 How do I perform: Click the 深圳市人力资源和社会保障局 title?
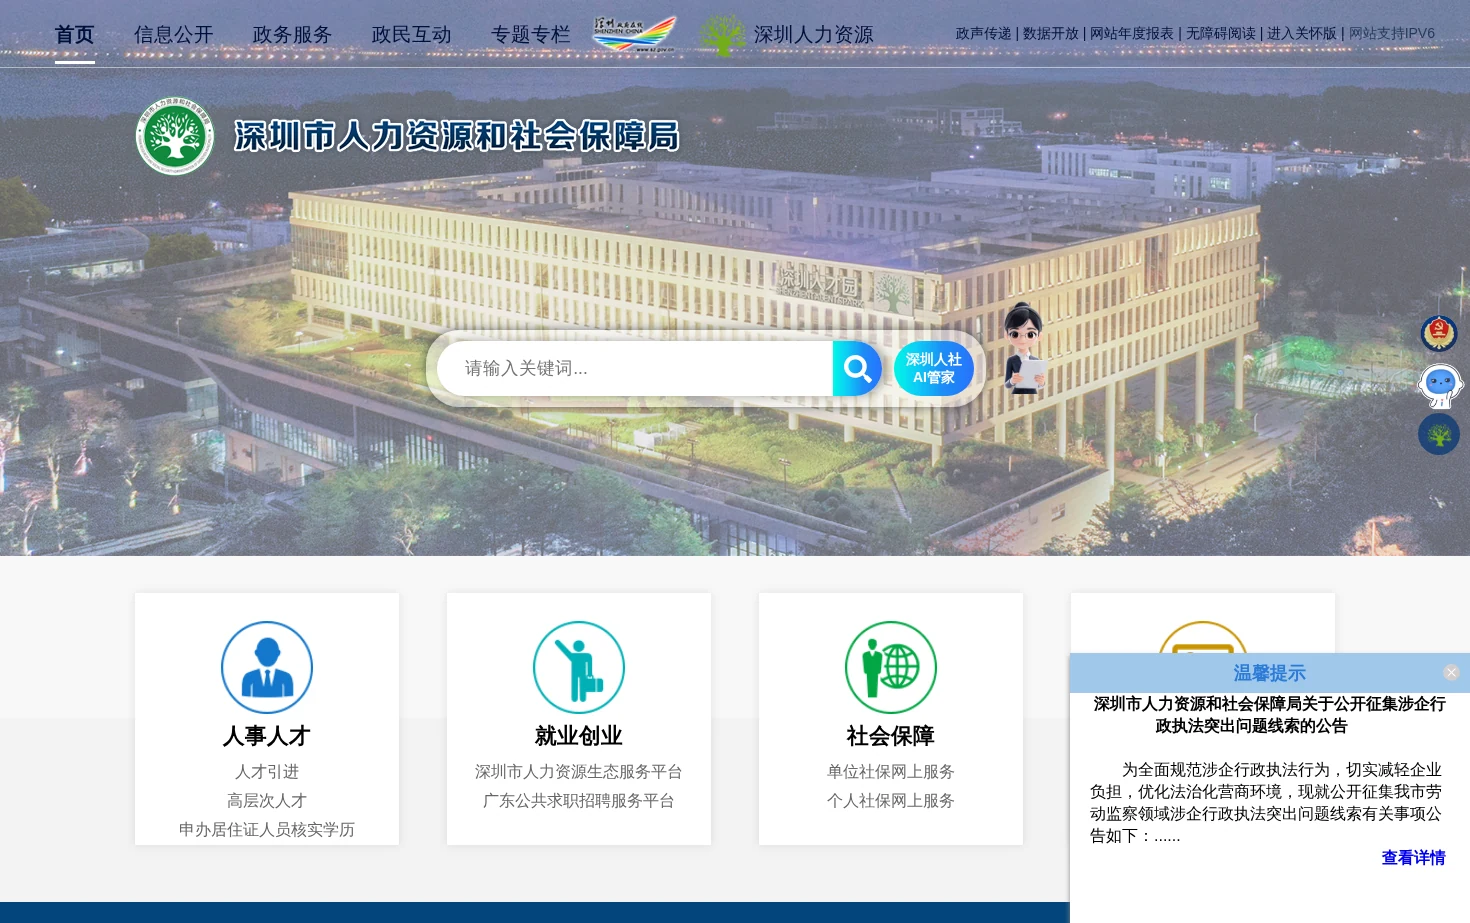(x=457, y=136)
